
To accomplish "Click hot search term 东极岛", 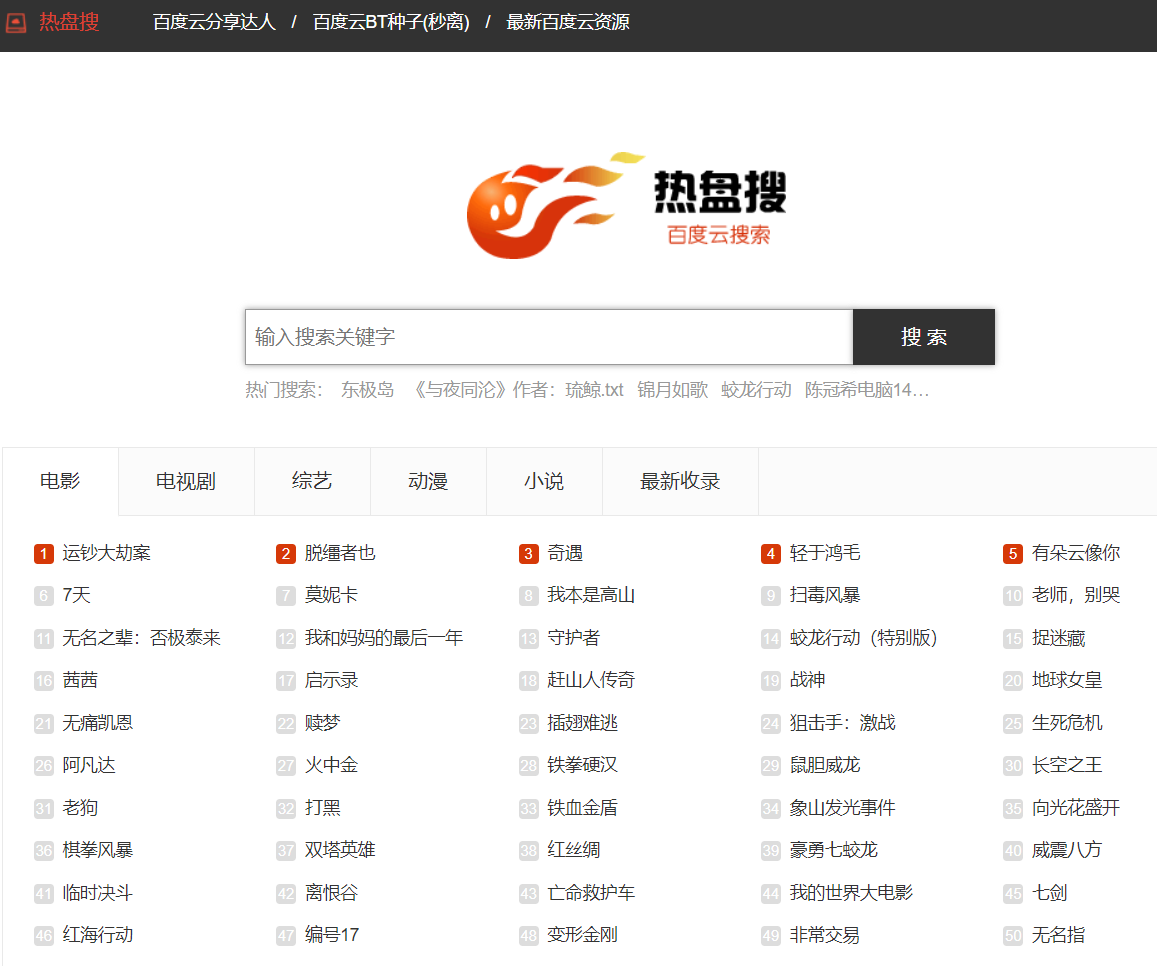I will 367,390.
